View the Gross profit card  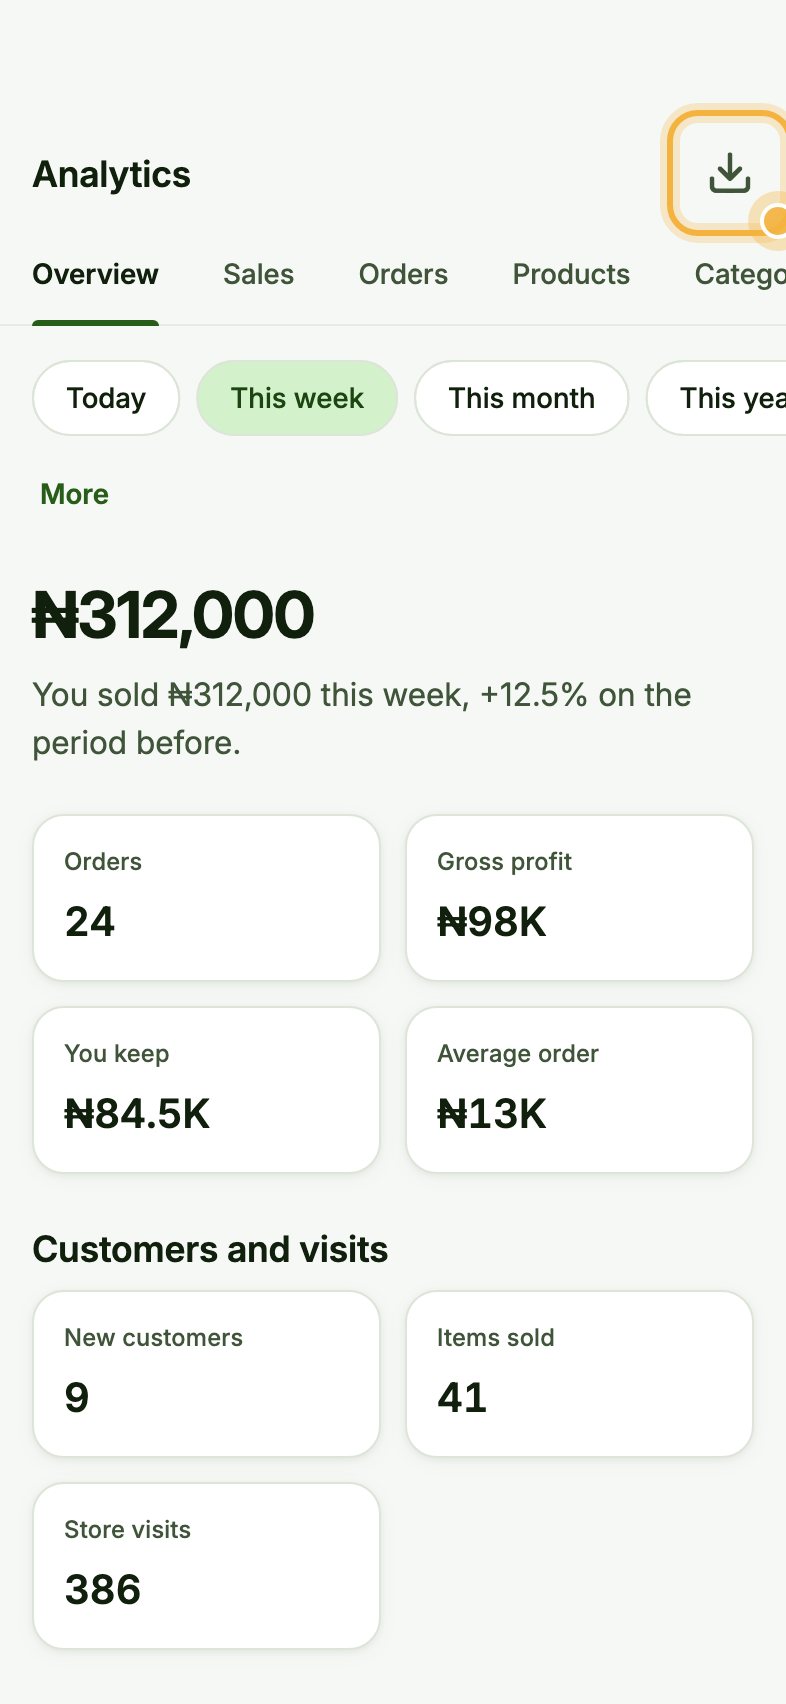579,898
